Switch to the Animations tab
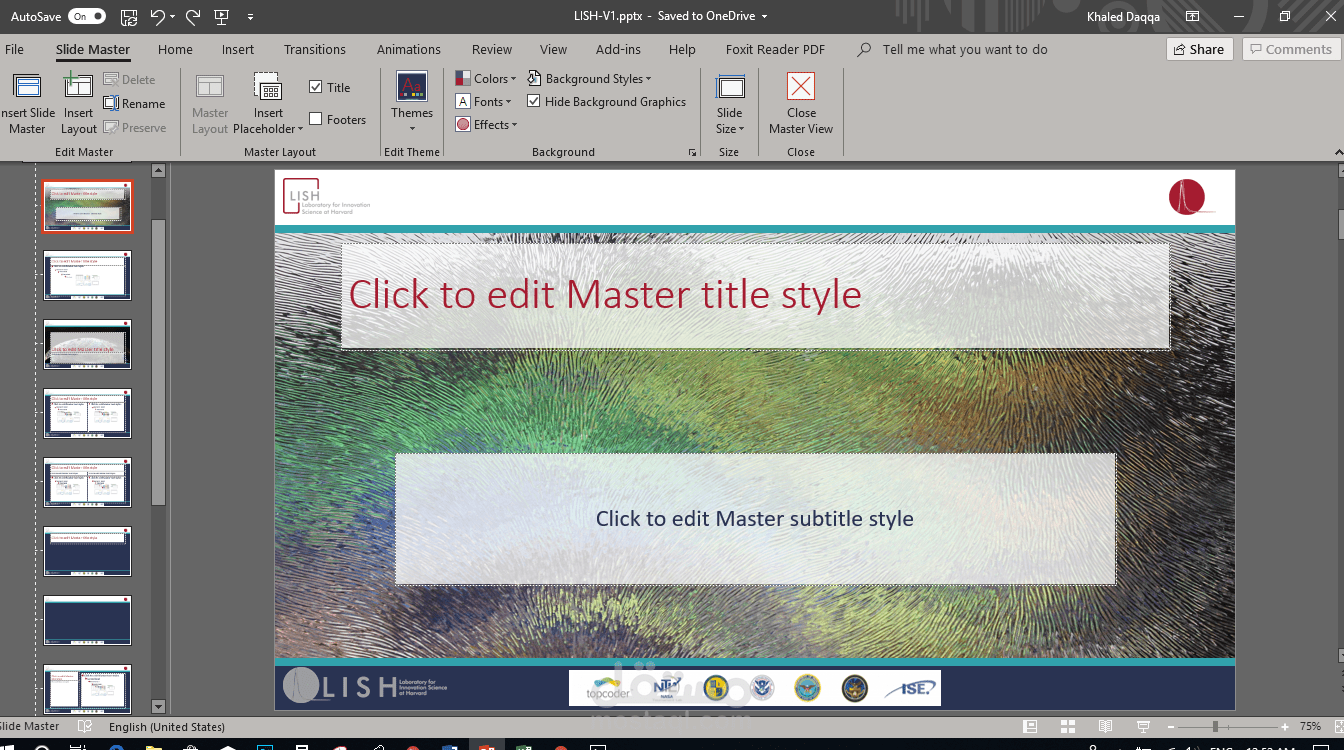The width and height of the screenshot is (1344, 750). pos(408,49)
